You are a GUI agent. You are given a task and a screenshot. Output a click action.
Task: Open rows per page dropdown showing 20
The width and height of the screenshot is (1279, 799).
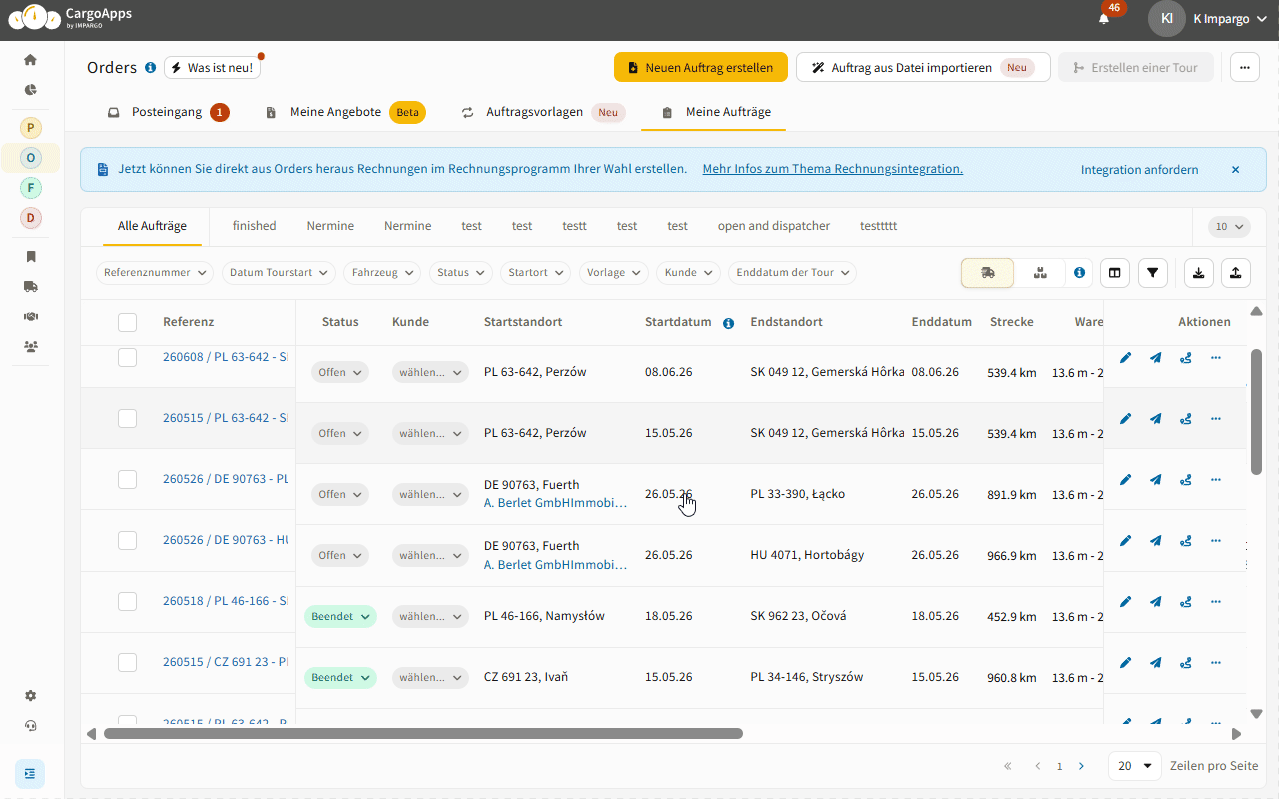click(x=1135, y=766)
